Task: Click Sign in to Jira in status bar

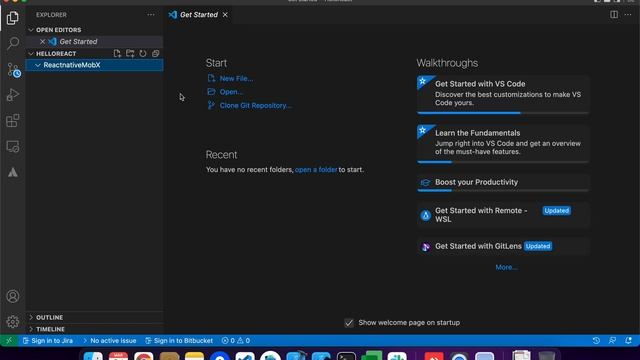Action: (x=48, y=340)
